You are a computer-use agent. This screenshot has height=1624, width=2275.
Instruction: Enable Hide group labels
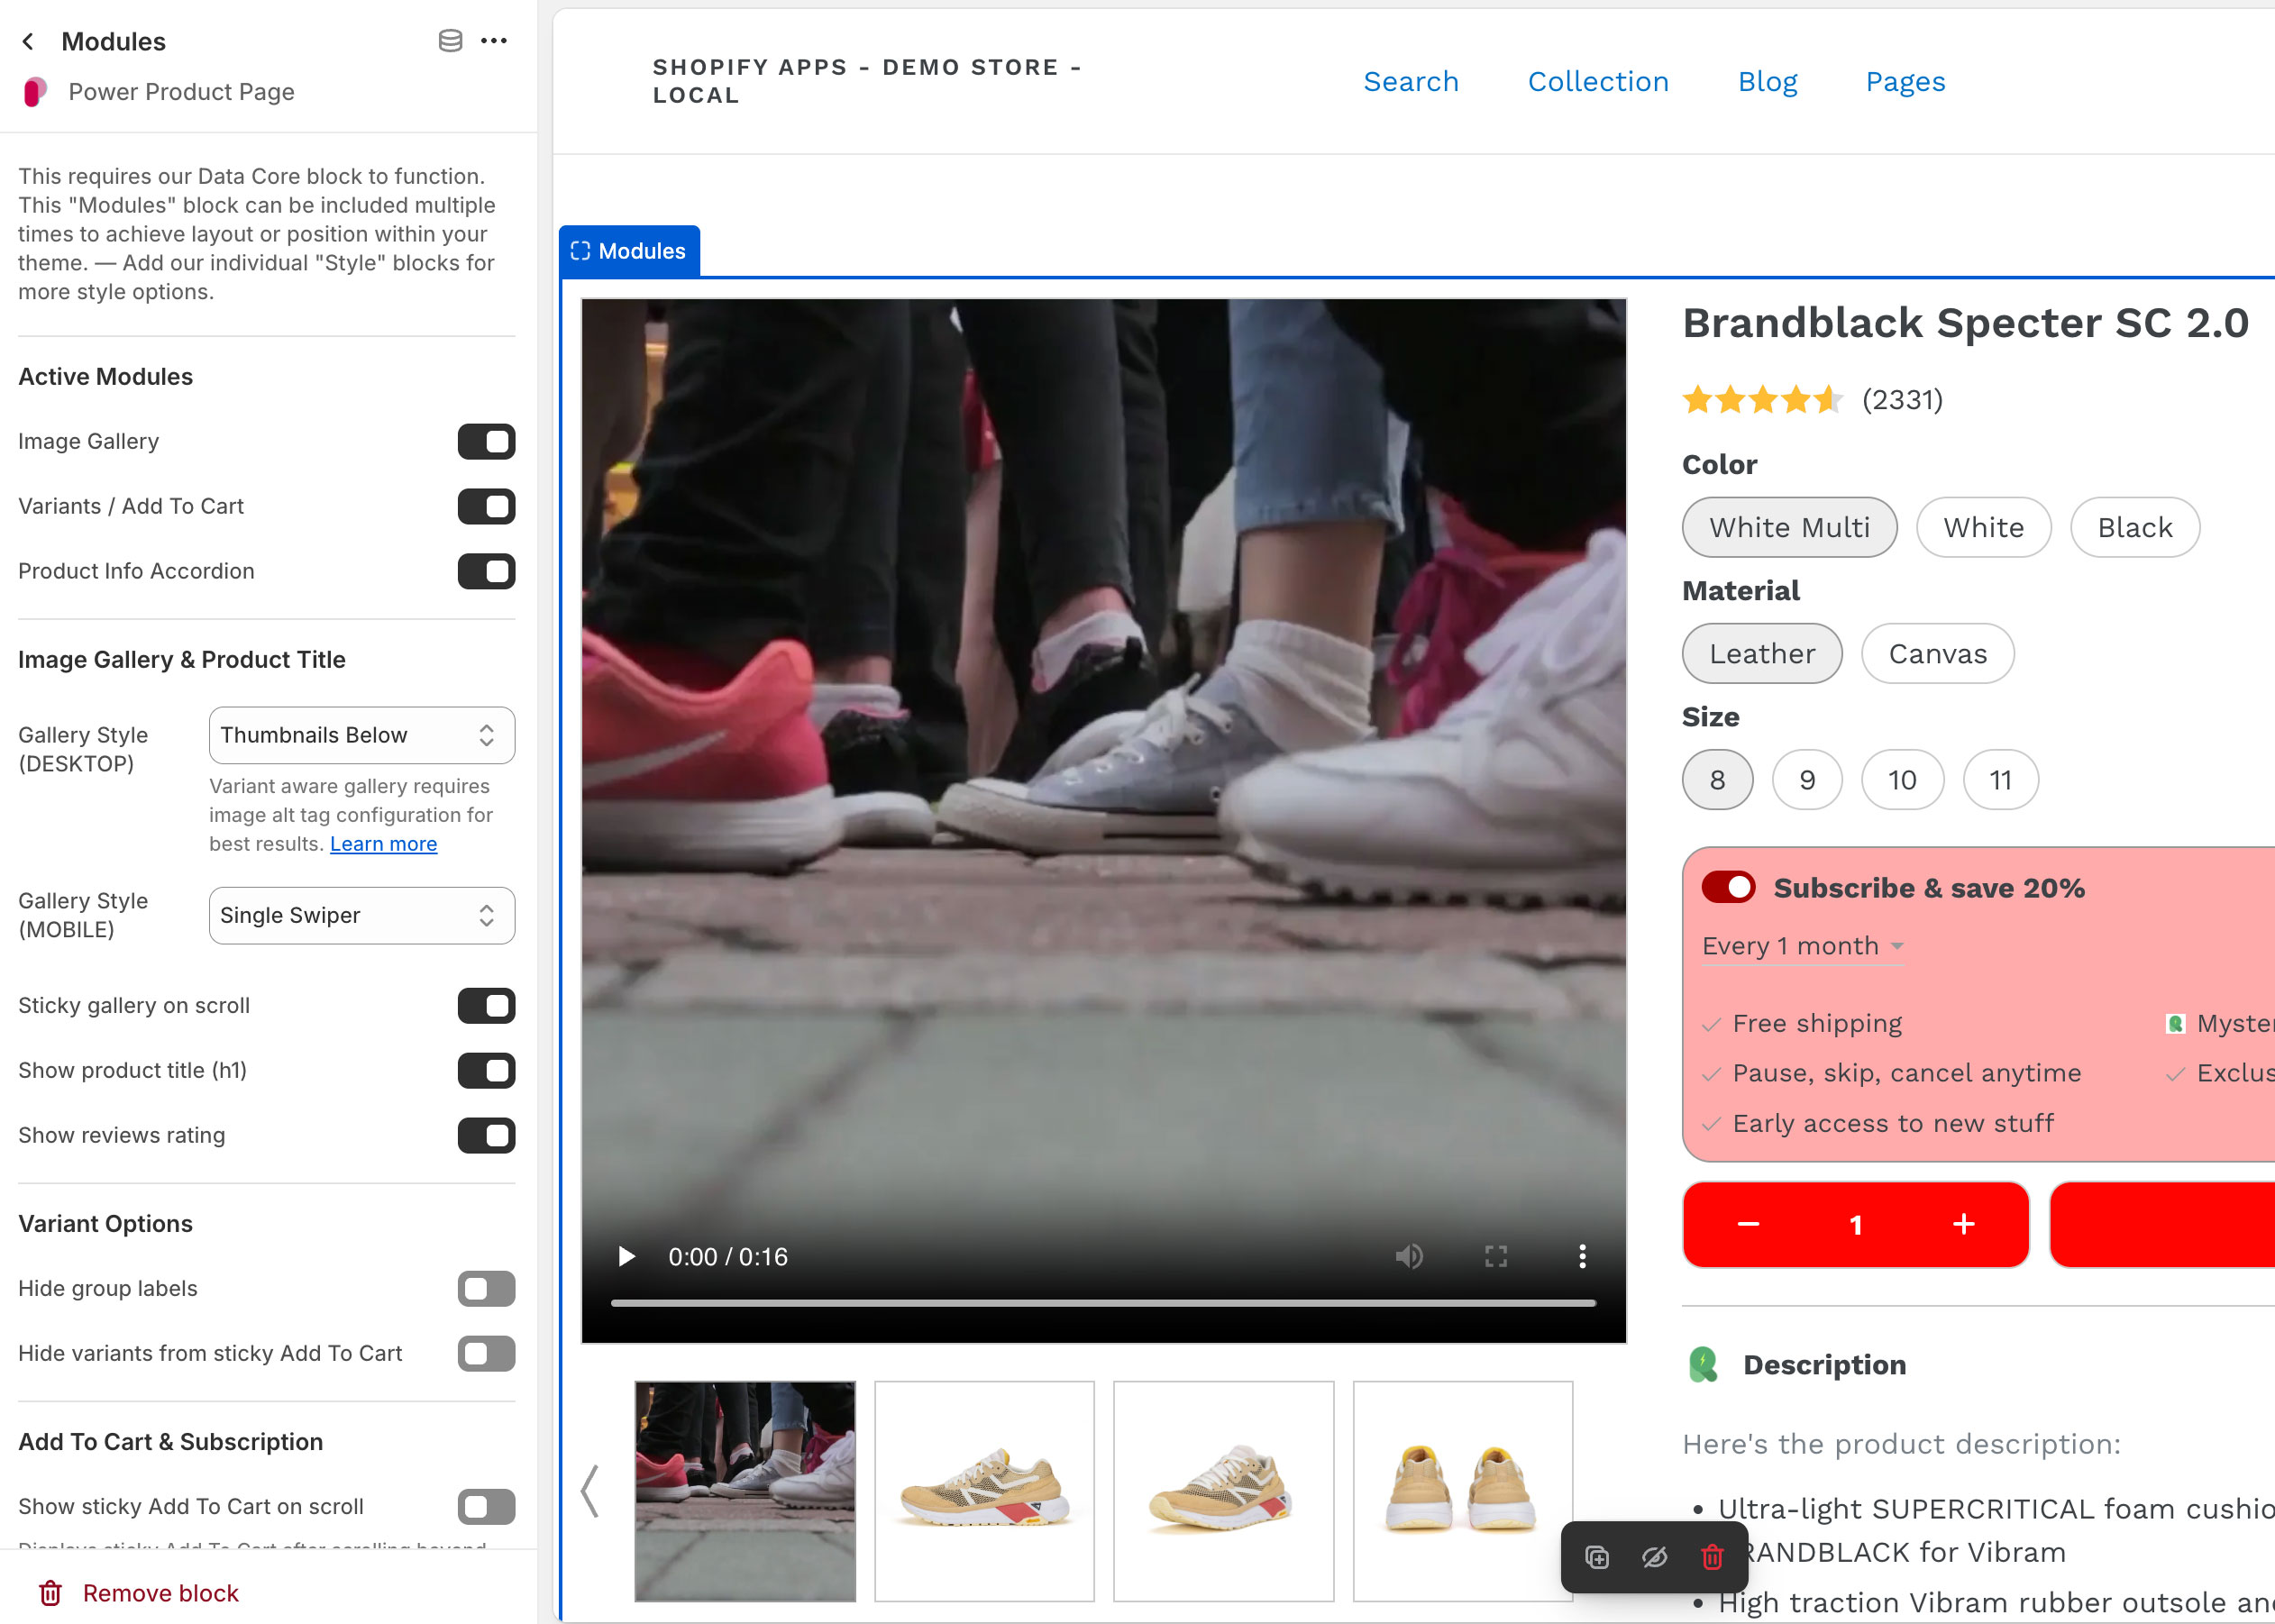[486, 1288]
